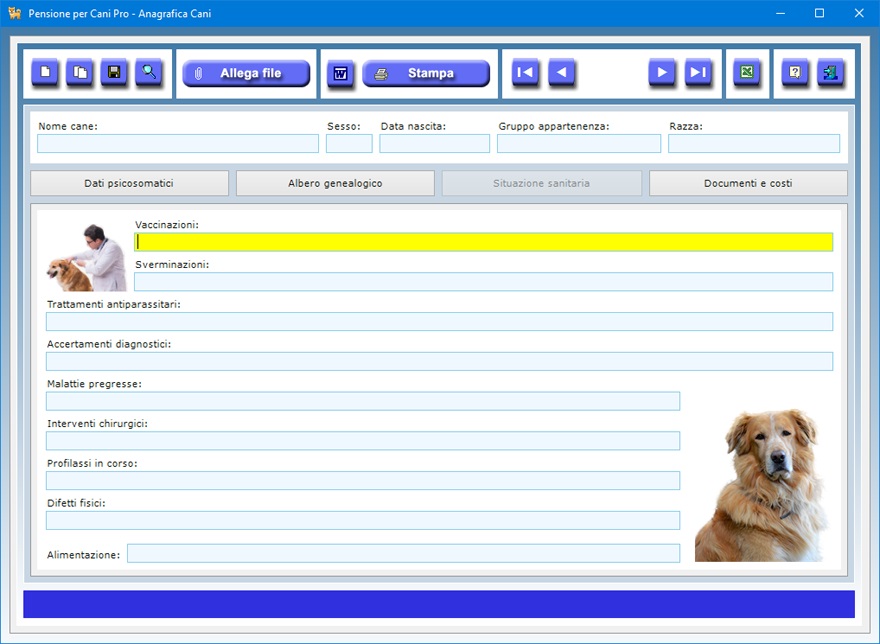Image resolution: width=880 pixels, height=644 pixels.
Task: Click the Sesso input field
Action: point(349,144)
